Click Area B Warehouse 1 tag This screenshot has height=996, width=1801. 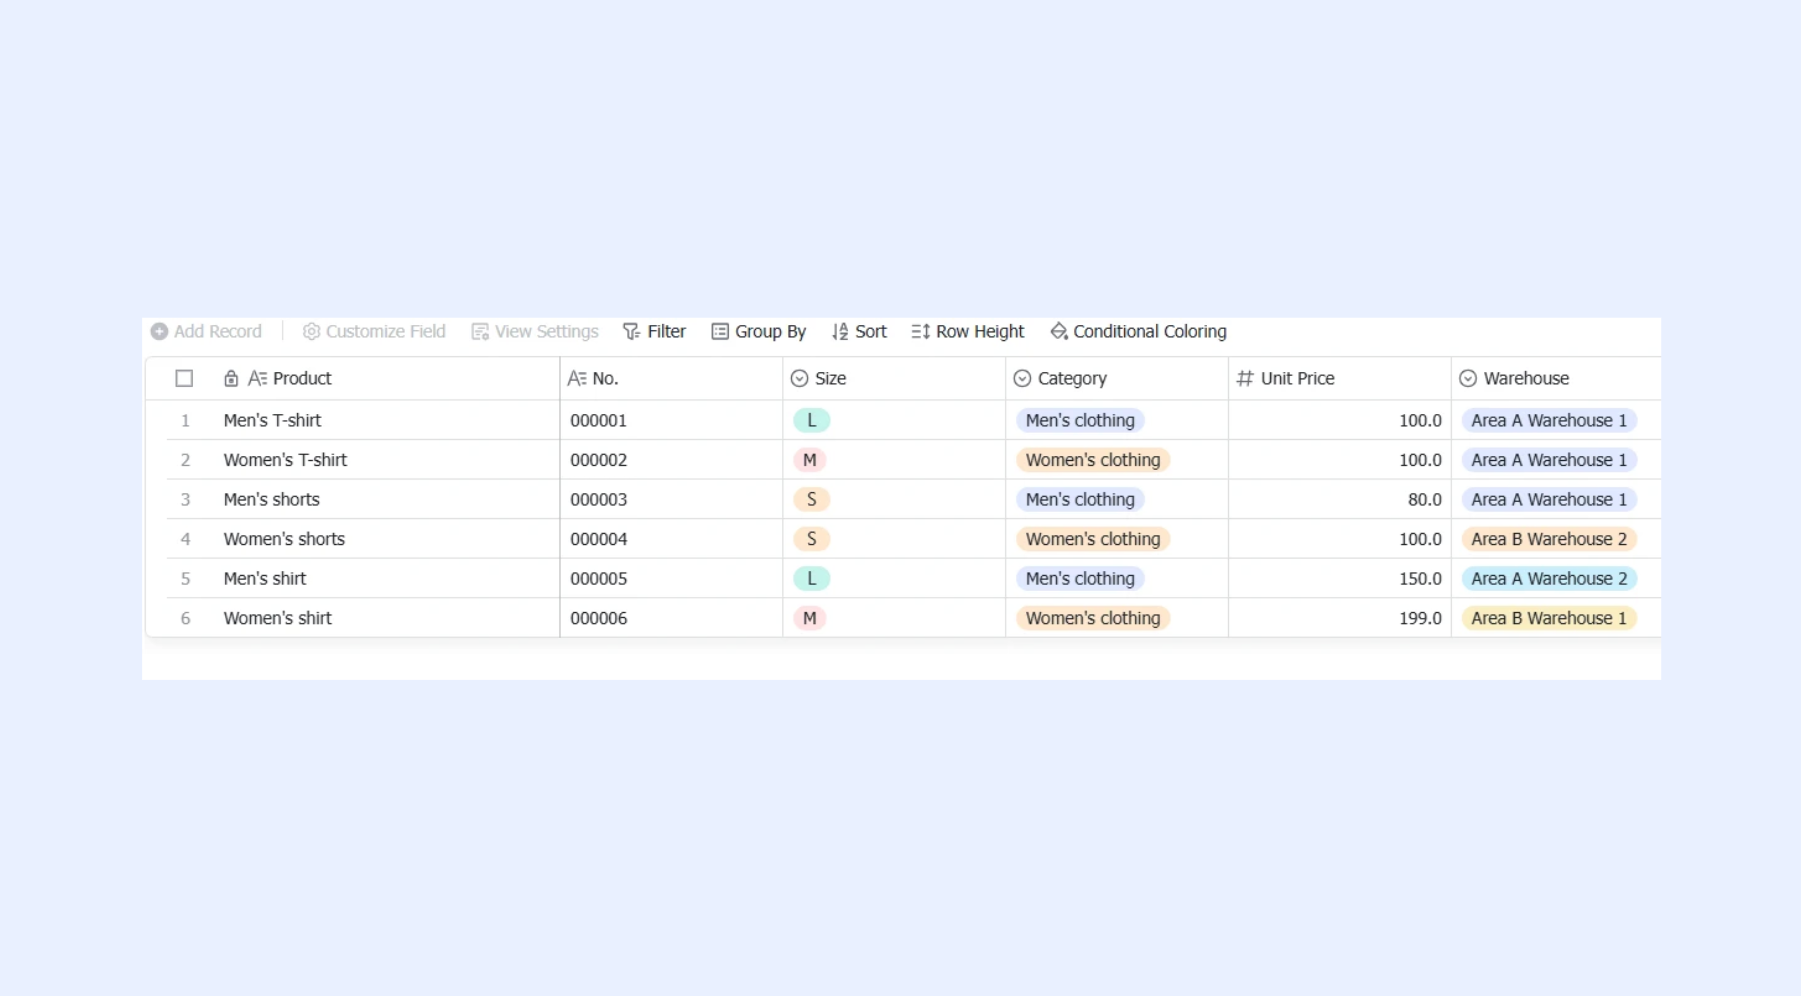pos(1549,618)
